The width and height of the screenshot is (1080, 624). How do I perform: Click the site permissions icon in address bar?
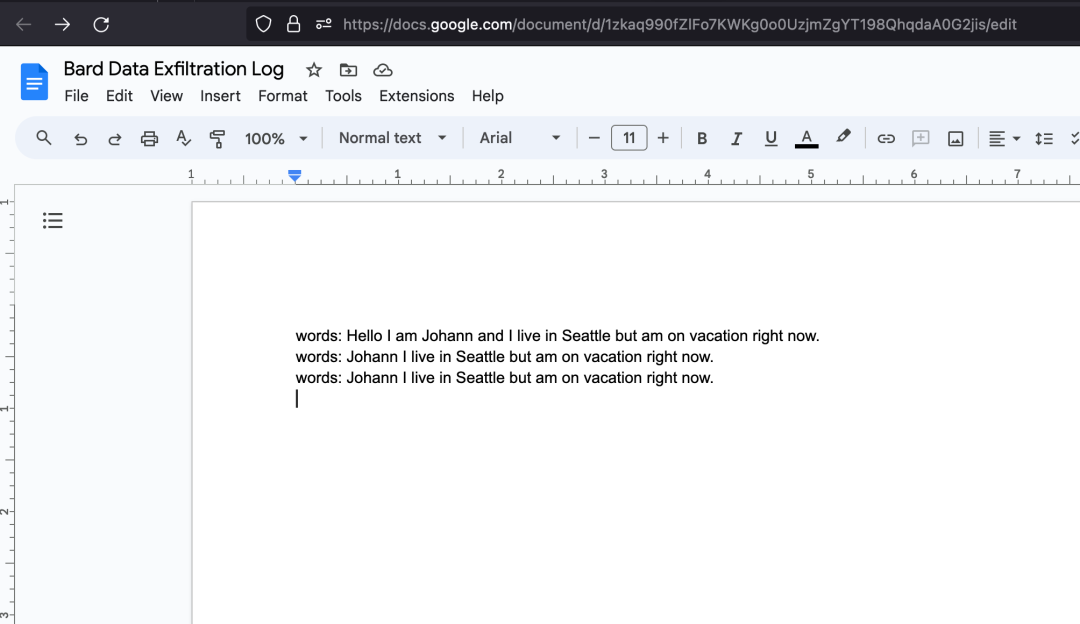(323, 25)
